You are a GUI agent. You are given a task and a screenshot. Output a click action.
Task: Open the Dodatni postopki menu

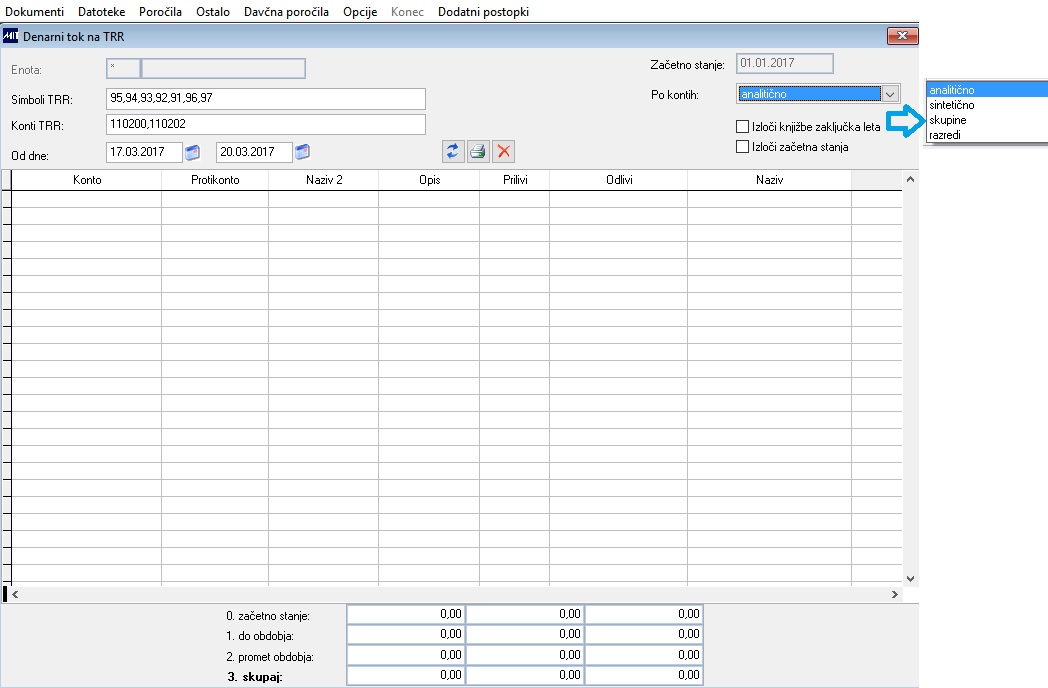(x=483, y=12)
